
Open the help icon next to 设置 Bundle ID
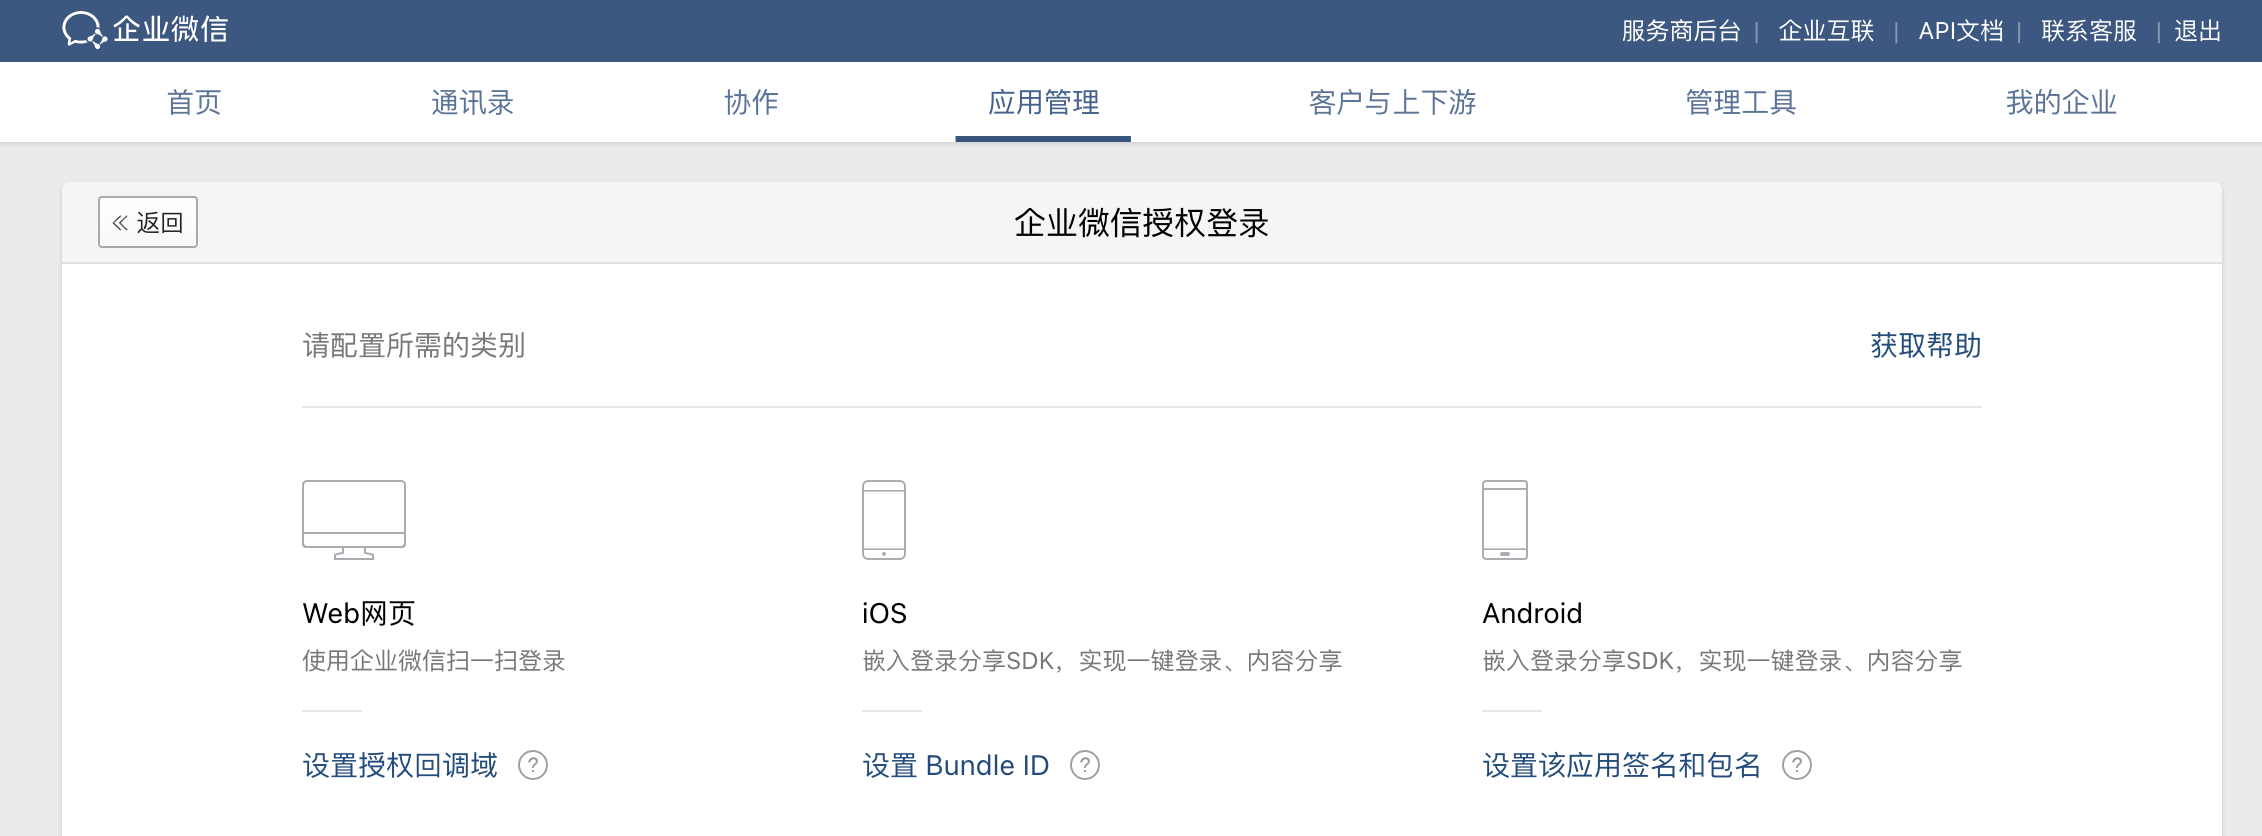click(1087, 765)
